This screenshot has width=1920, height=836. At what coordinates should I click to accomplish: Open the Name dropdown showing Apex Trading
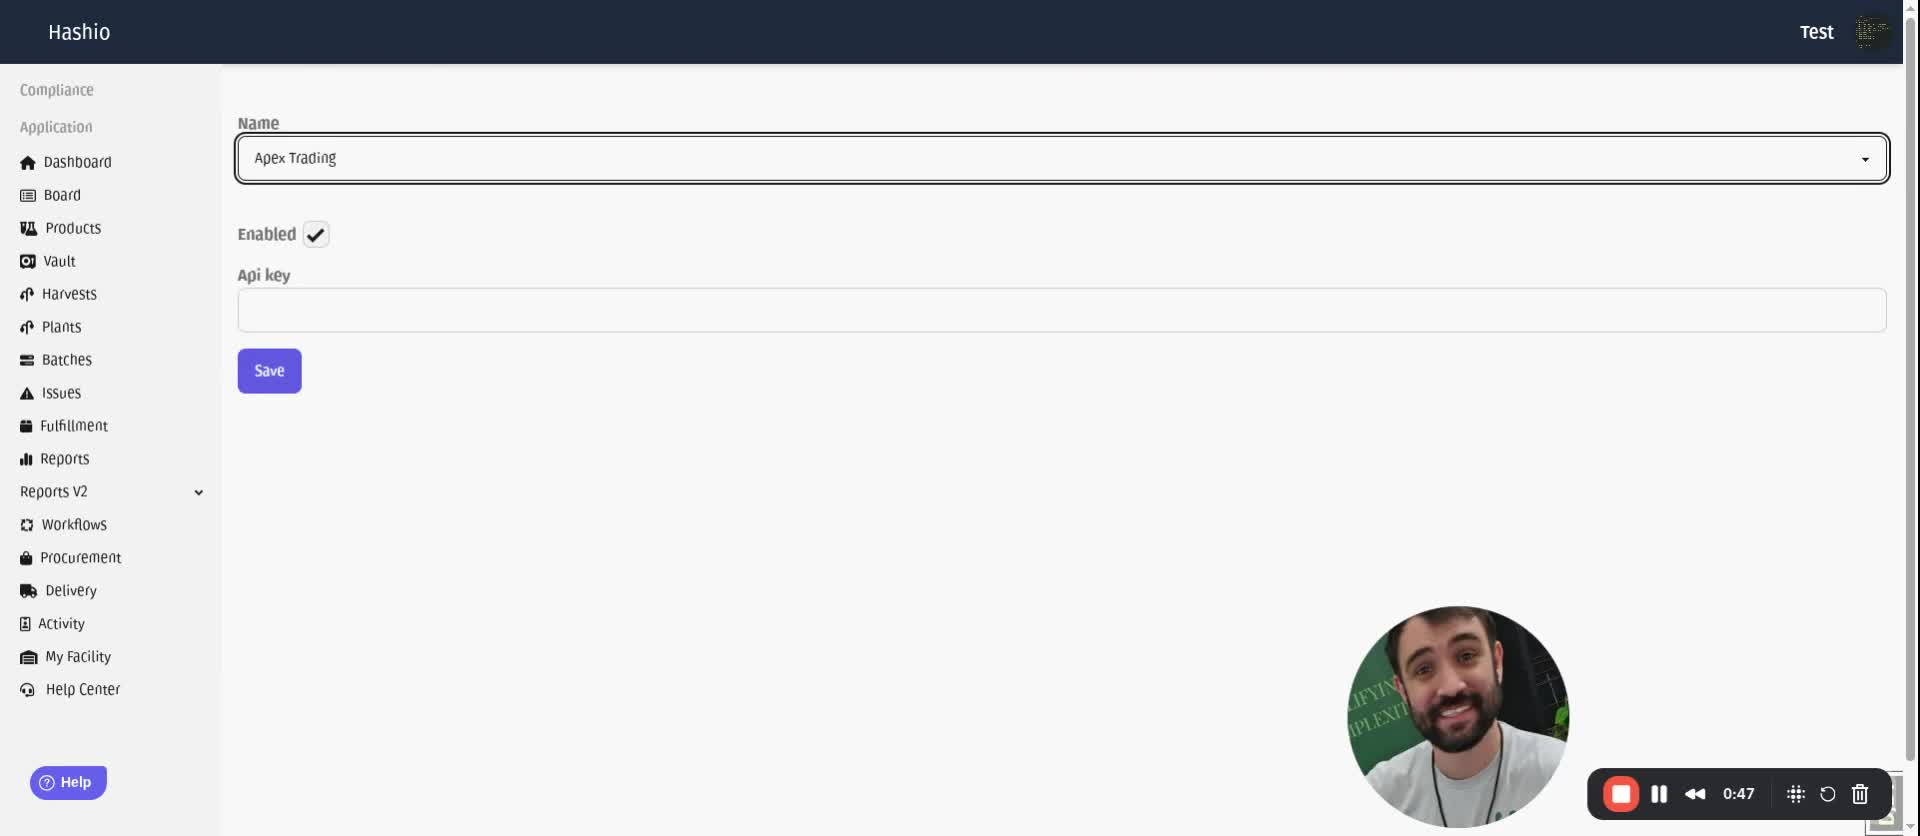click(1062, 158)
